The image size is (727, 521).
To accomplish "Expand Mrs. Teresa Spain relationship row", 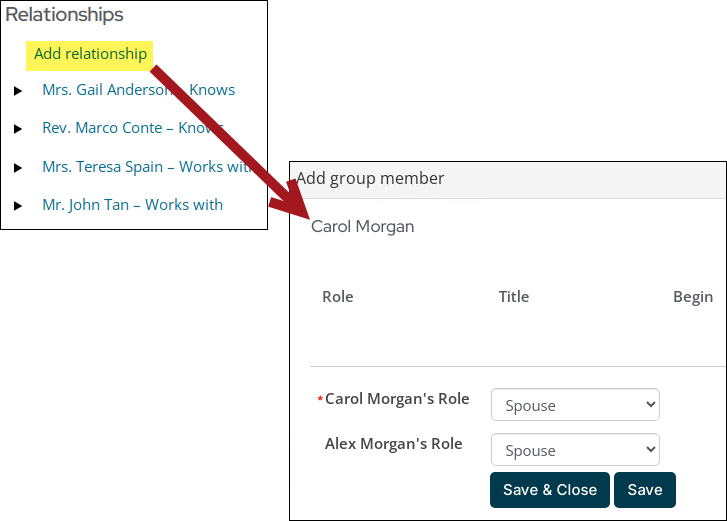I will click(x=18, y=168).
